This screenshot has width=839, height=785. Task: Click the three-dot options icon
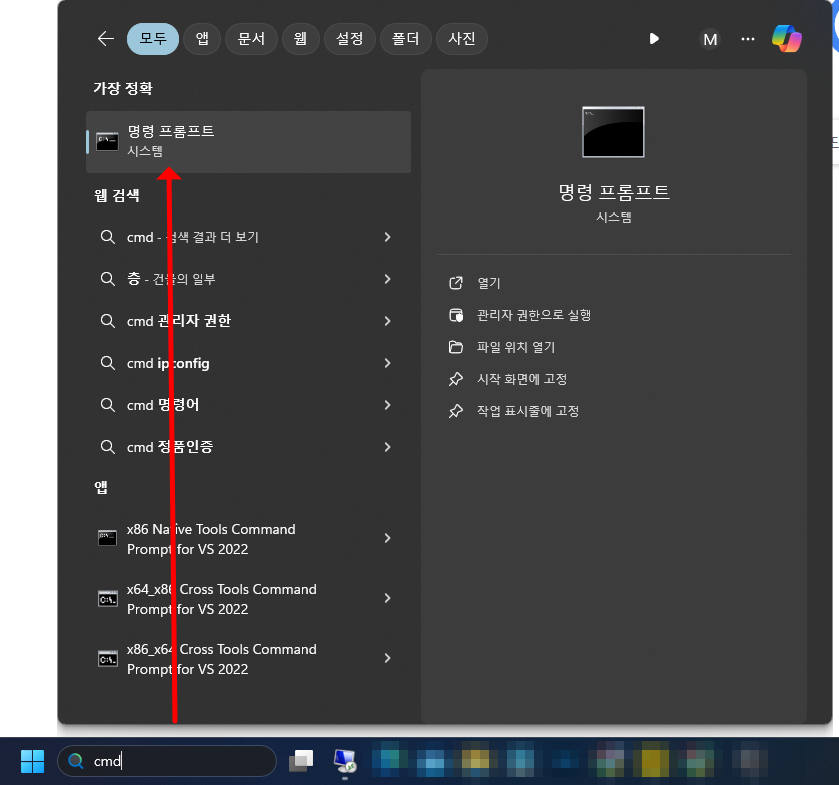click(x=747, y=38)
